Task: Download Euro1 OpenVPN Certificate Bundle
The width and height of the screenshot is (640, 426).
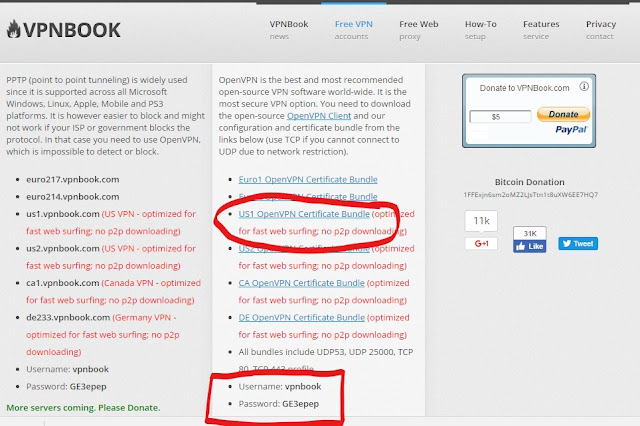Action: click(x=308, y=180)
